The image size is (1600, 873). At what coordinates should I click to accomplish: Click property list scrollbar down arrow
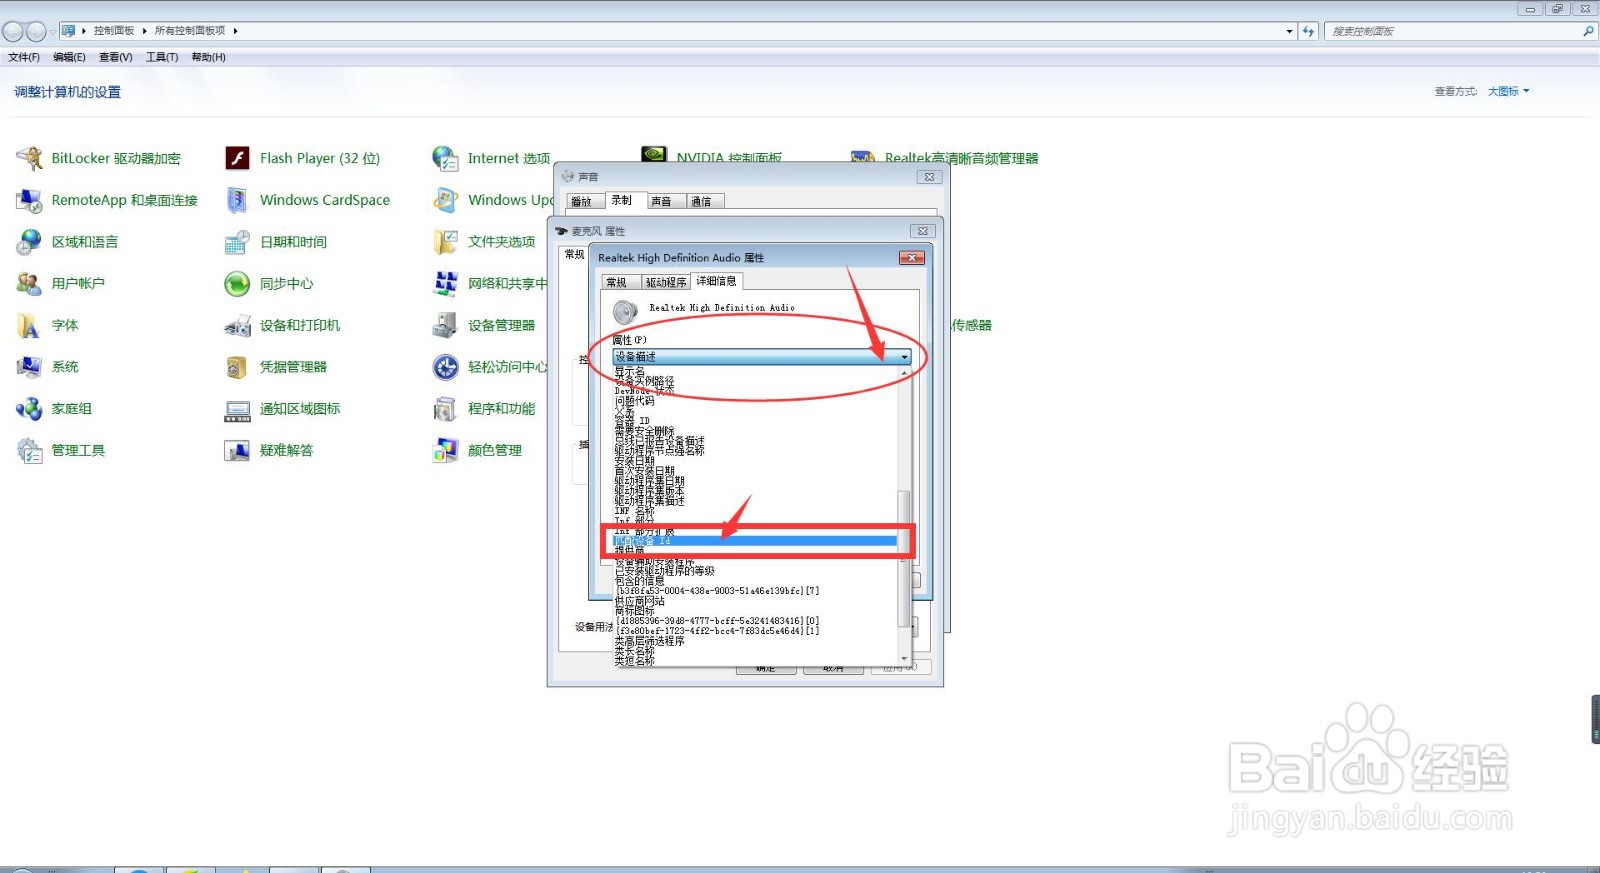click(904, 659)
